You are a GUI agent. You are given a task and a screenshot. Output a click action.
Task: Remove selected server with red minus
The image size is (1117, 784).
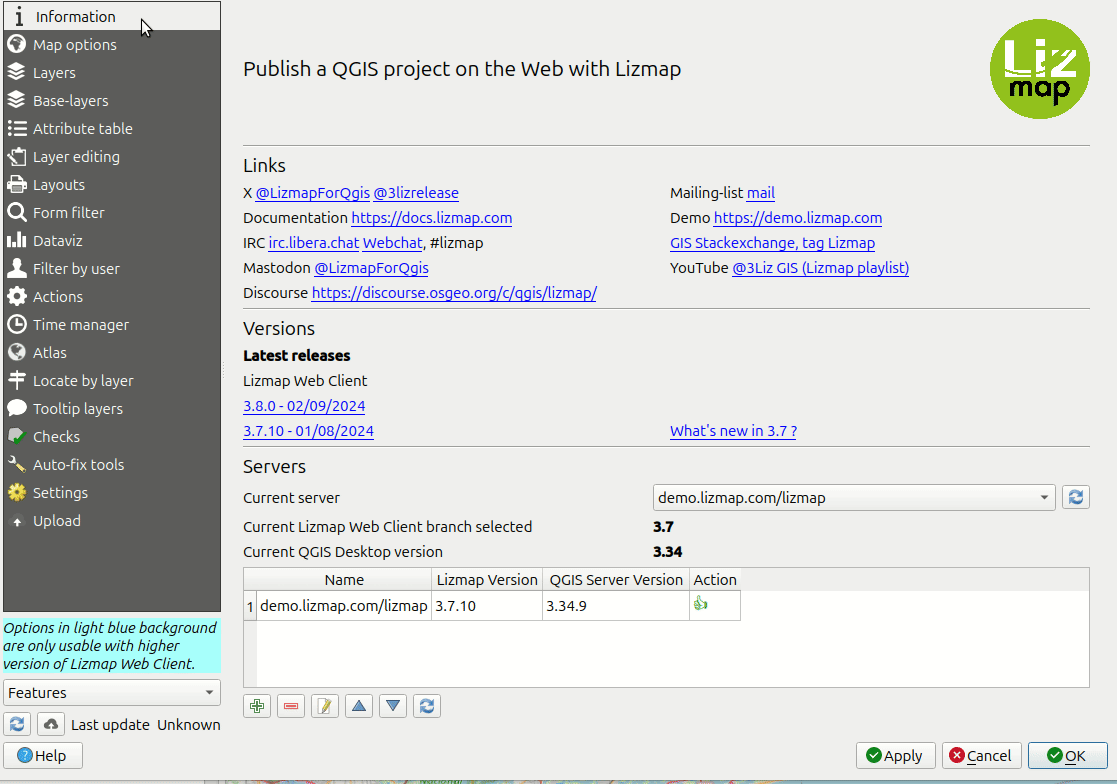[291, 706]
